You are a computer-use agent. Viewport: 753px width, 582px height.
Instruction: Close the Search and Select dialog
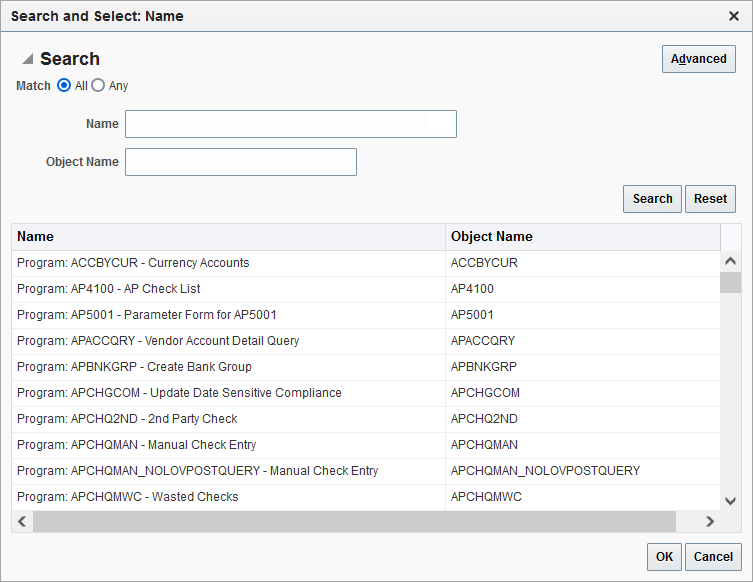(733, 16)
